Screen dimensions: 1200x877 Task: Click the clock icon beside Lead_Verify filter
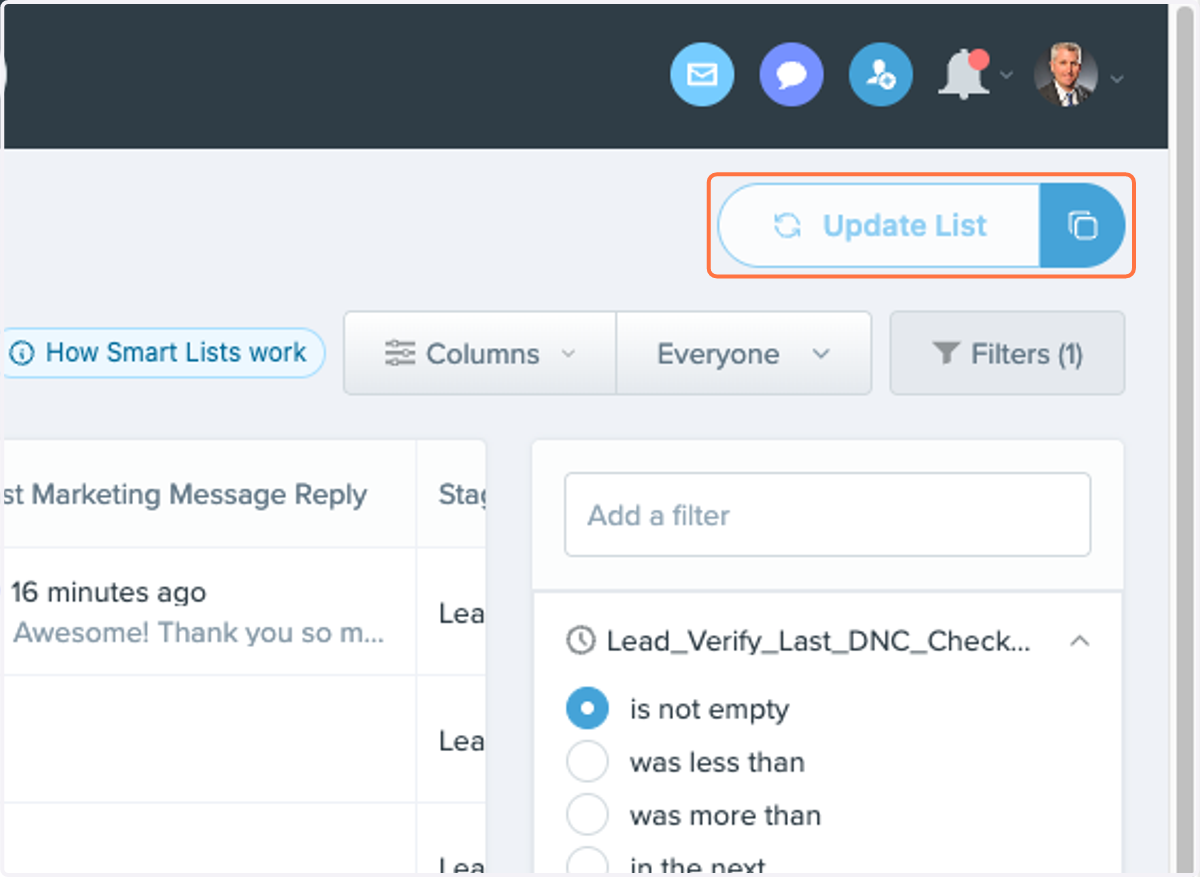(x=580, y=641)
